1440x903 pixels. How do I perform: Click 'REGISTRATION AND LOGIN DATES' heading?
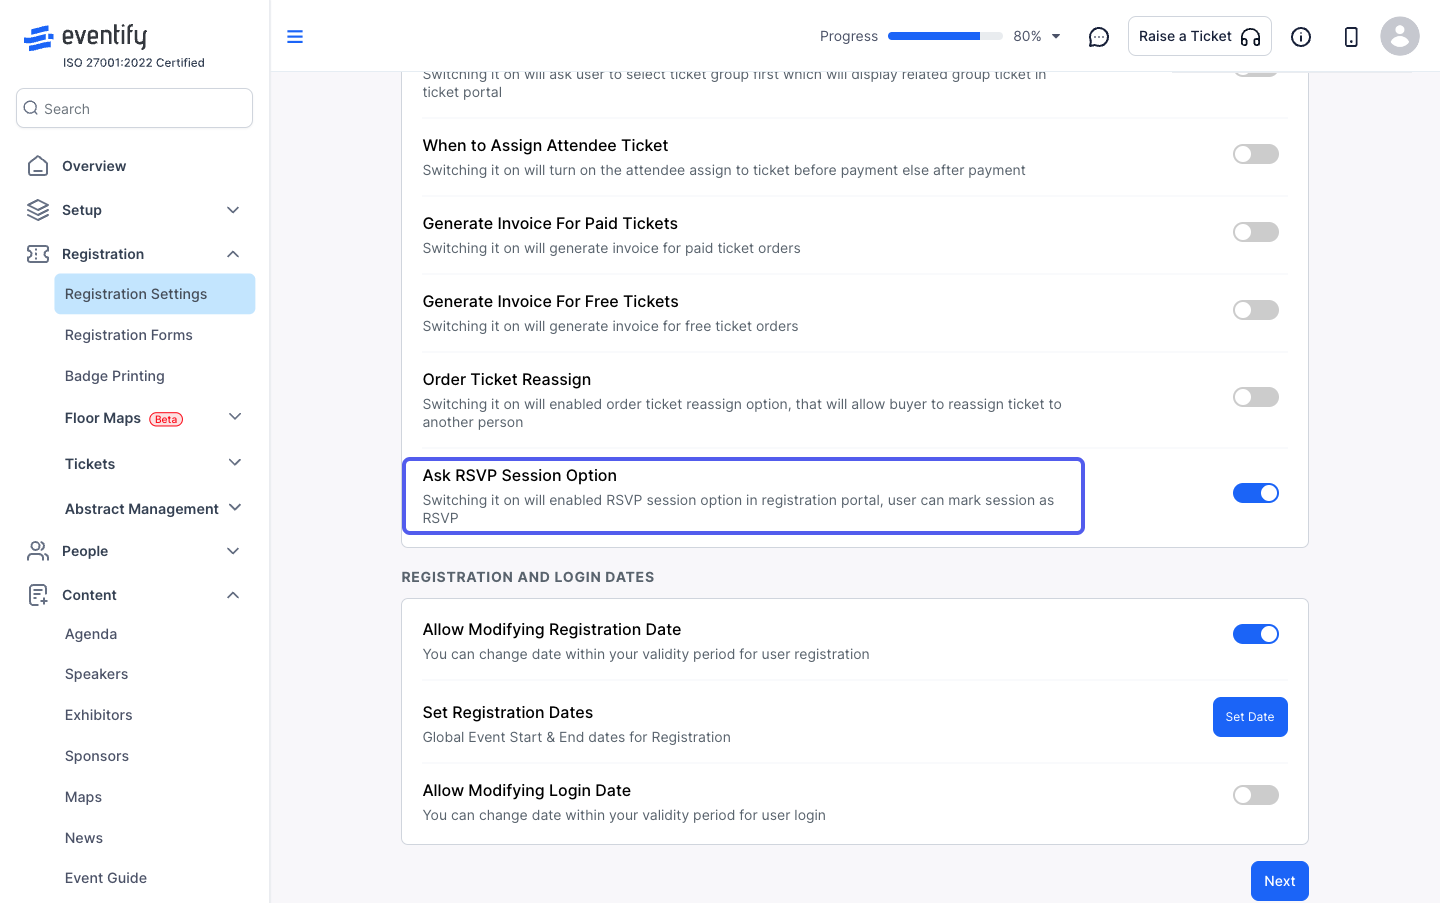[x=528, y=577]
